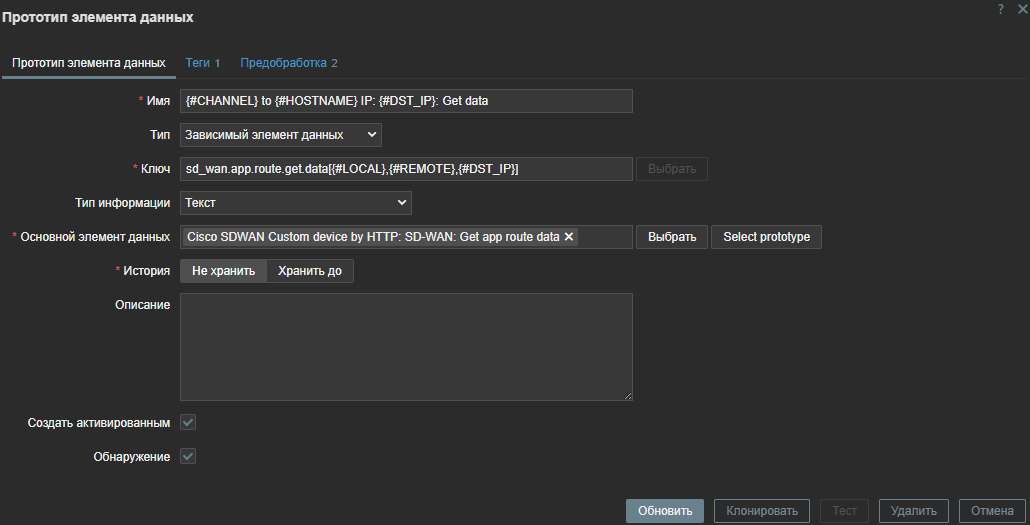Image resolution: width=1030 pixels, height=525 pixels.
Task: Click the Отмена button
Action: click(x=992, y=511)
